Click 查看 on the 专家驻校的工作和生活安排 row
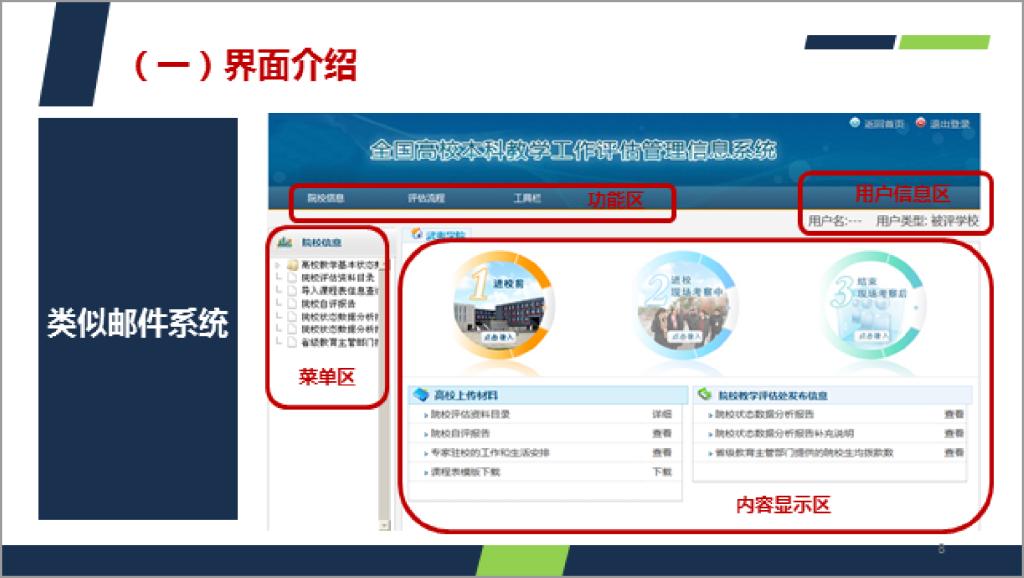 pyautogui.click(x=662, y=452)
